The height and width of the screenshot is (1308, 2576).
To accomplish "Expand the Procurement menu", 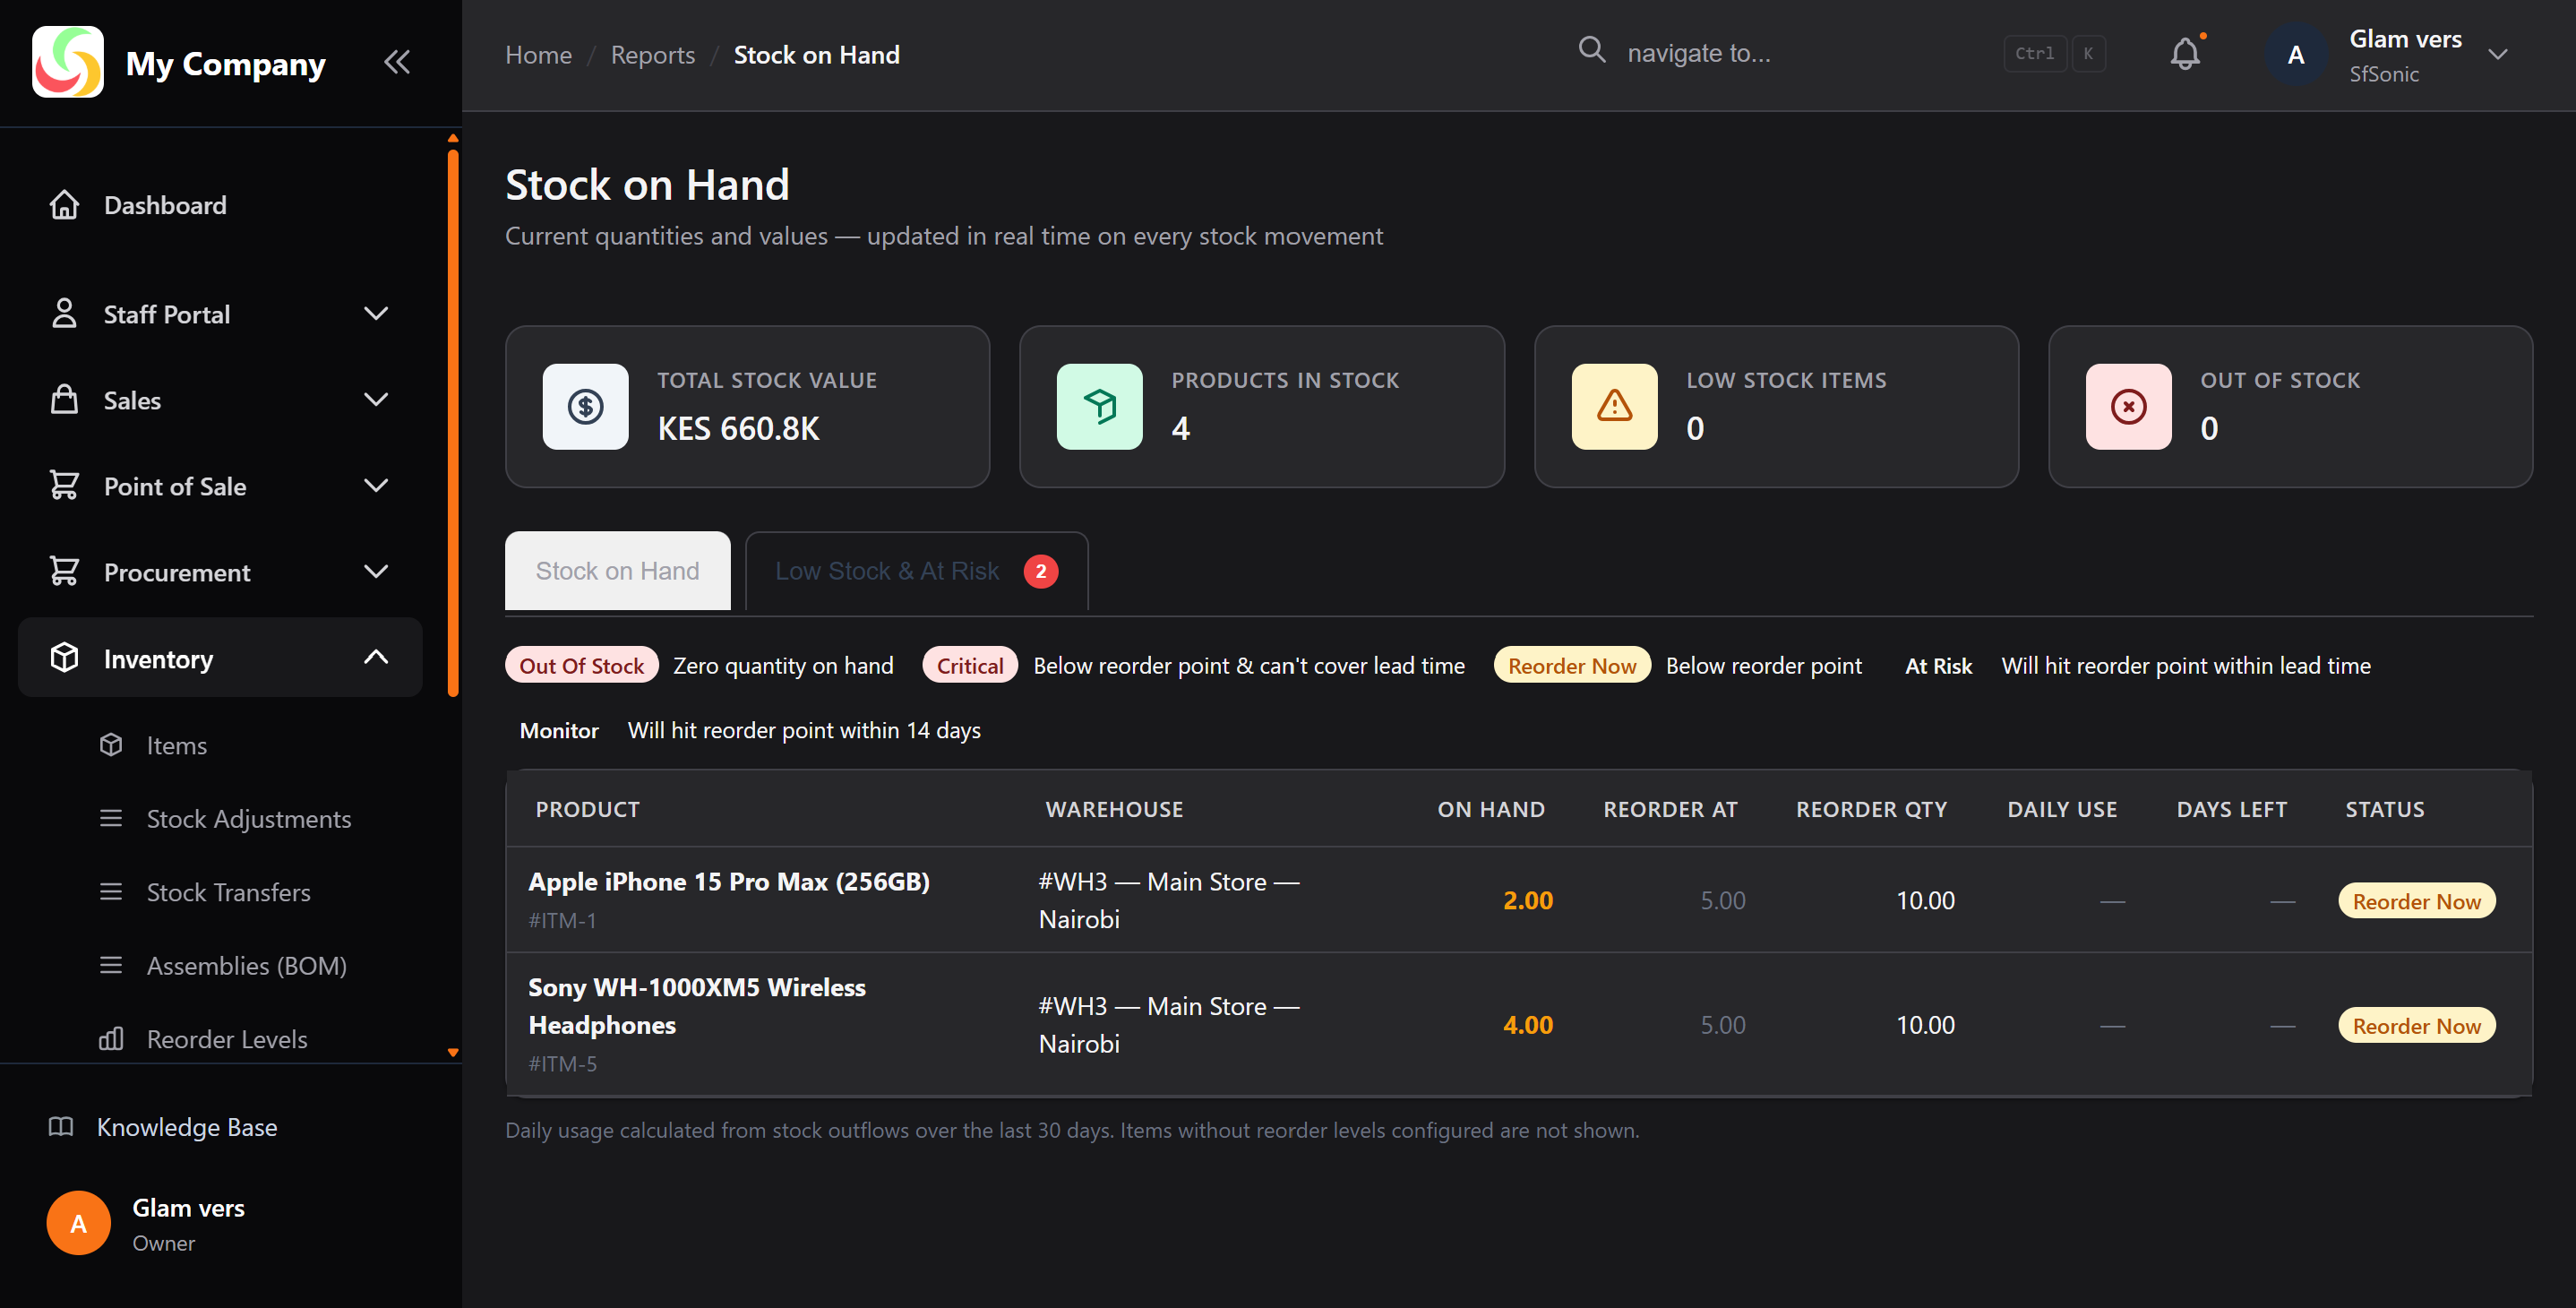I will point(375,572).
